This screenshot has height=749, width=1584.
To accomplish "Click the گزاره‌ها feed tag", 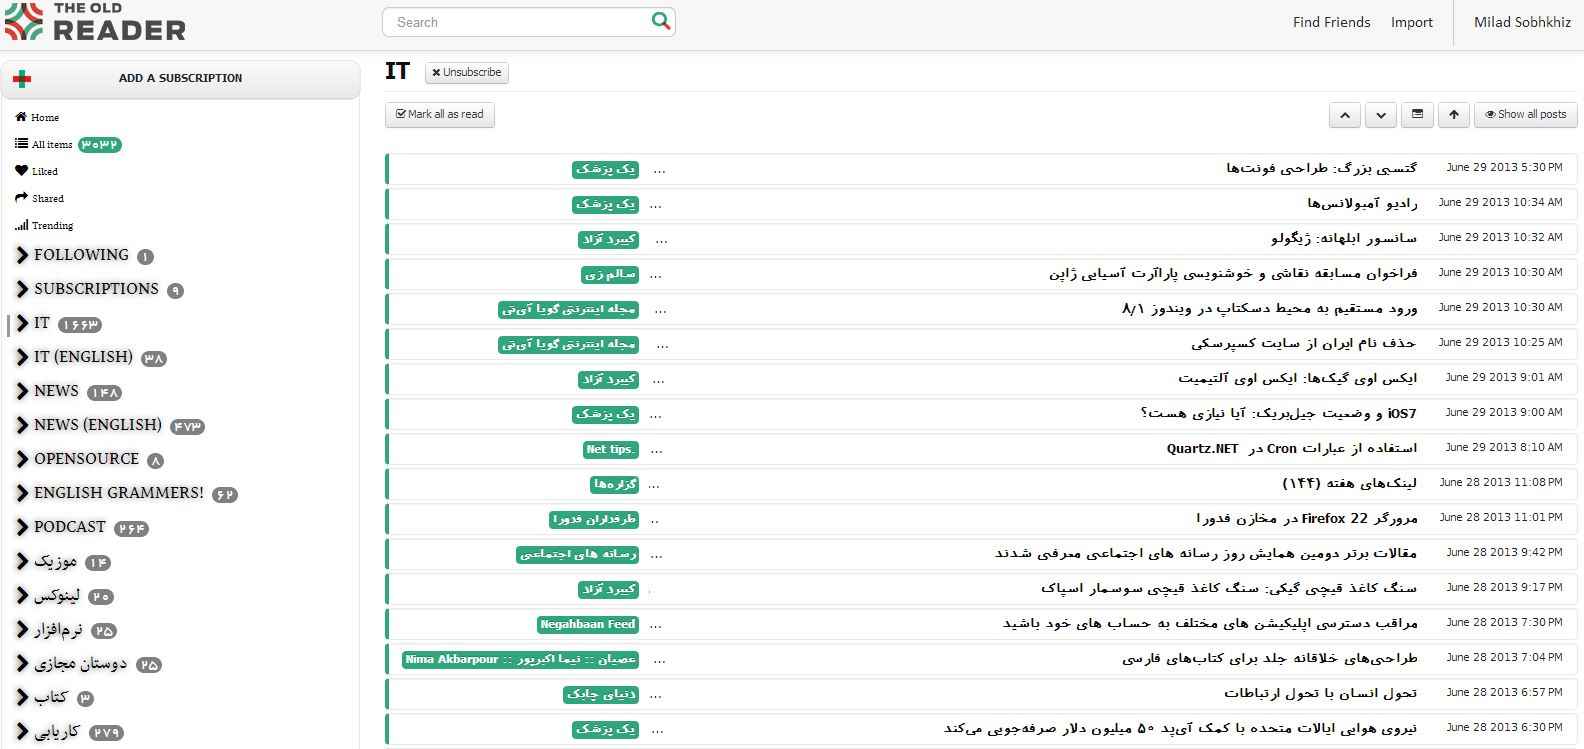I will tap(614, 484).
